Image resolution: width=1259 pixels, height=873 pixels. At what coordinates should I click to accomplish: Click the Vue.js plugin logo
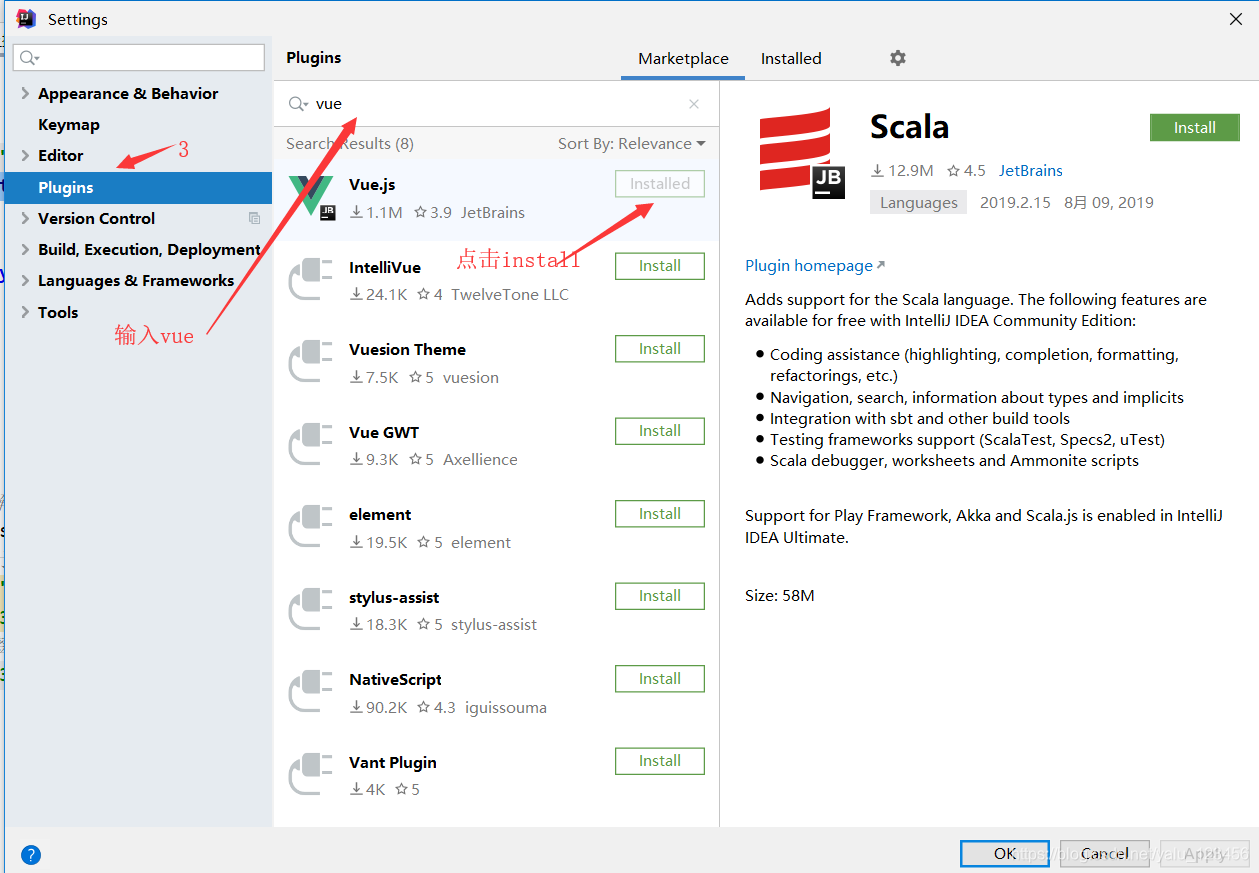312,198
